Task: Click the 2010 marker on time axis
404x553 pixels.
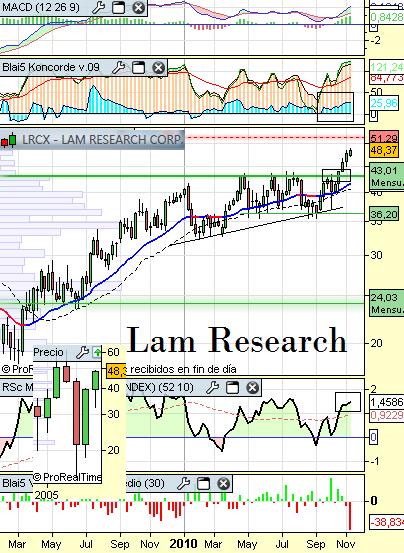Action: pos(184,543)
